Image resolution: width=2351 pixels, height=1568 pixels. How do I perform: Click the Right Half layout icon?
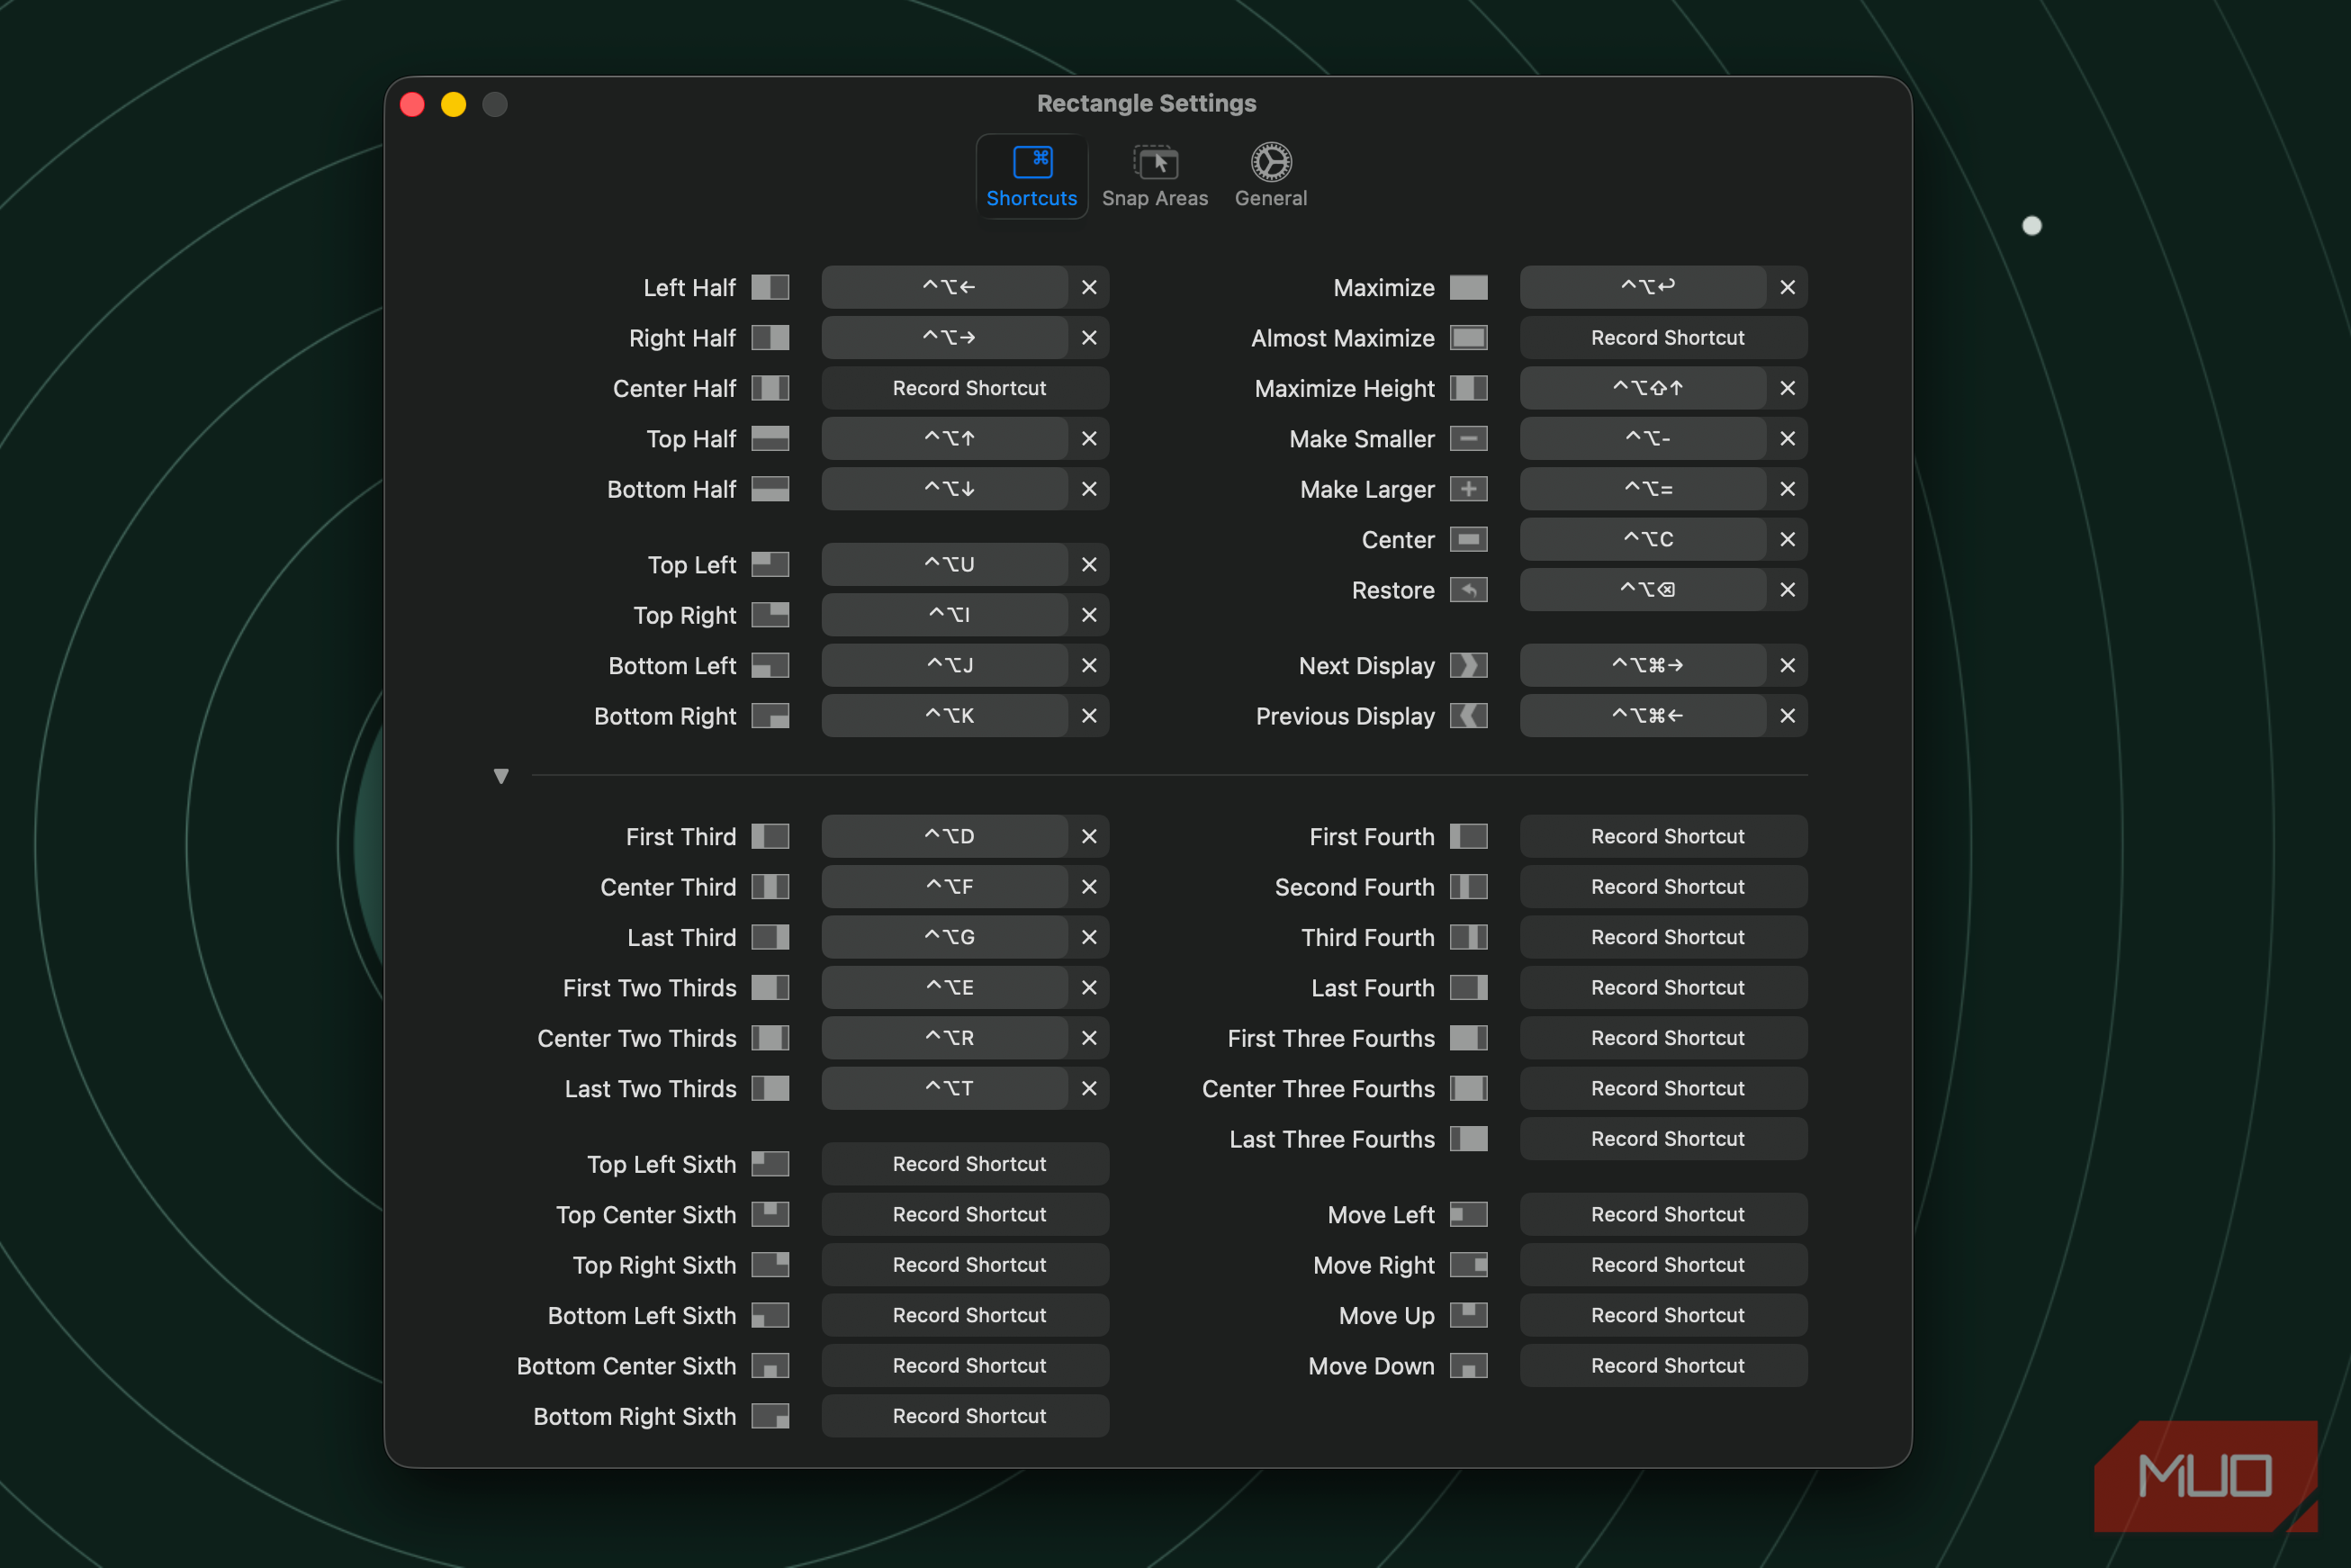[x=770, y=338]
